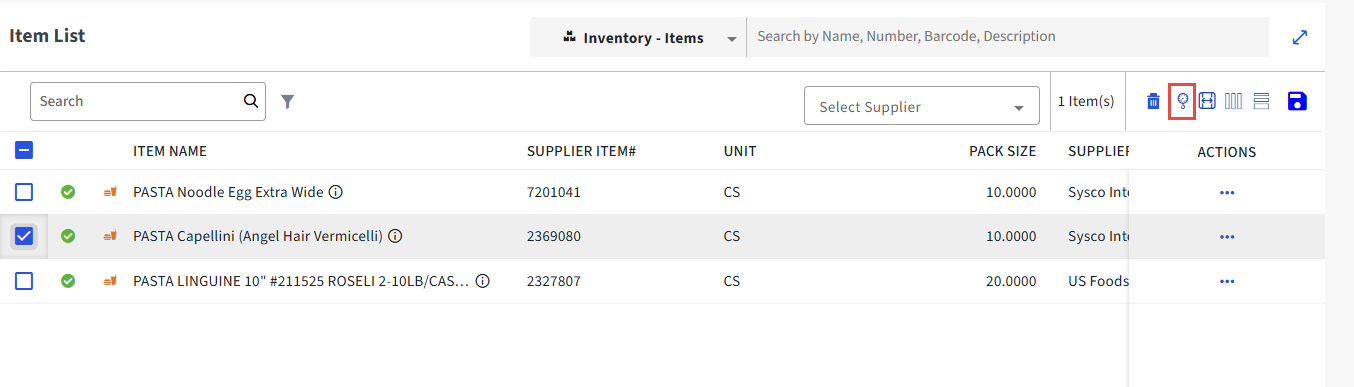Screen dimensions: 1354x387
Task: Uncheck the PASTA Capellini row checkbox
Action: tap(24, 237)
